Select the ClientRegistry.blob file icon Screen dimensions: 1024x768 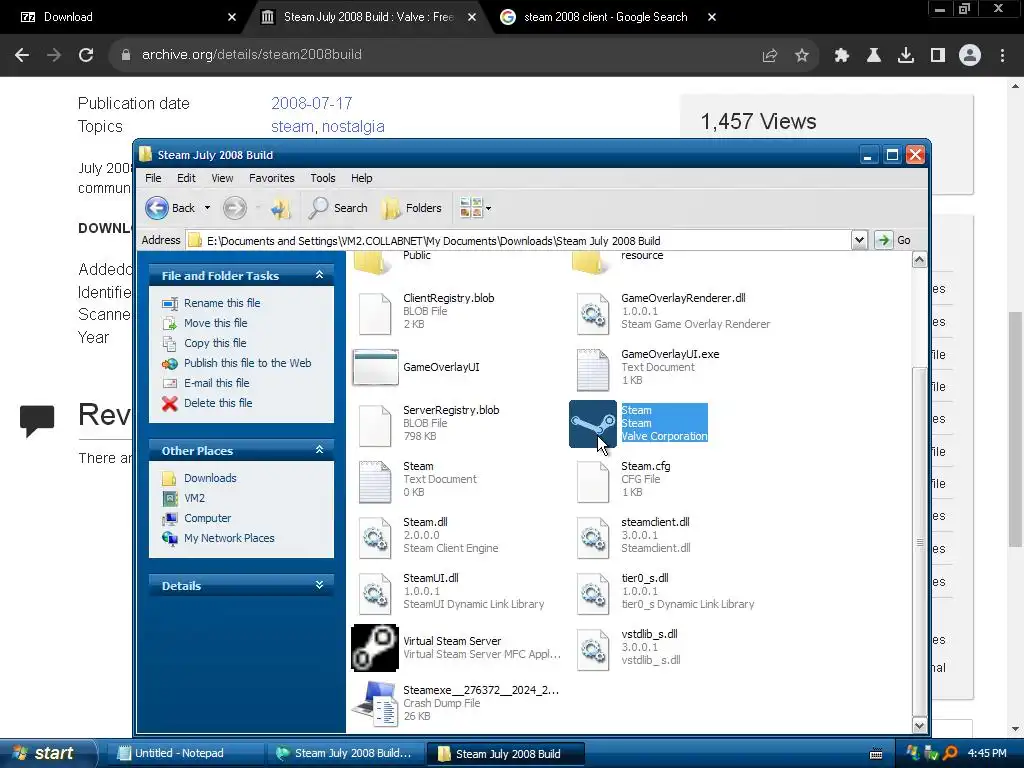(x=375, y=312)
